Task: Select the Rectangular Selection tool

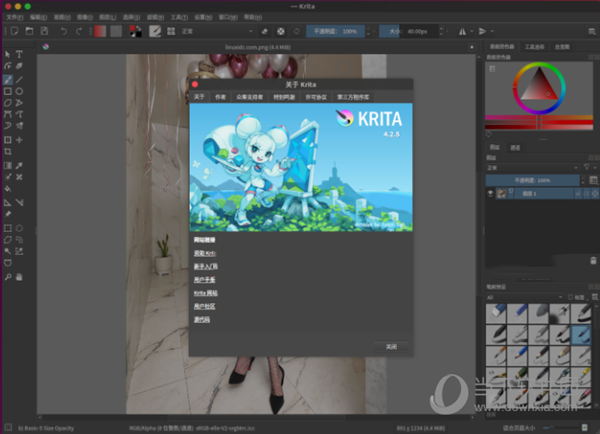Action: [x=8, y=228]
